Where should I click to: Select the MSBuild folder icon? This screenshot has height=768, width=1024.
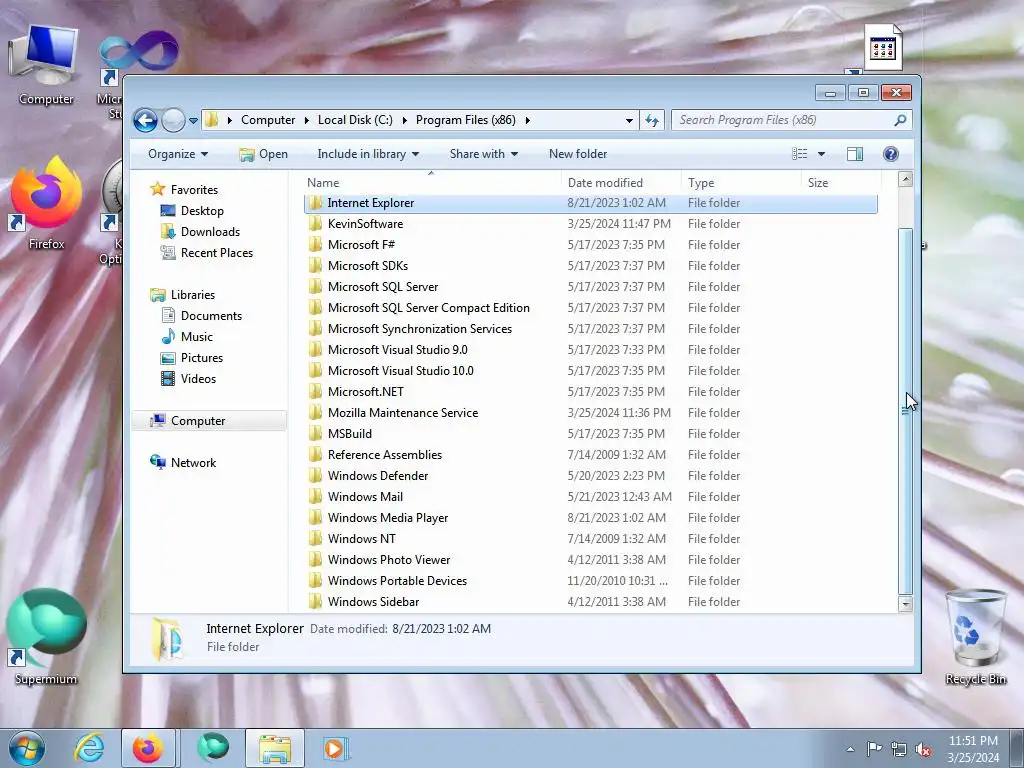click(315, 434)
